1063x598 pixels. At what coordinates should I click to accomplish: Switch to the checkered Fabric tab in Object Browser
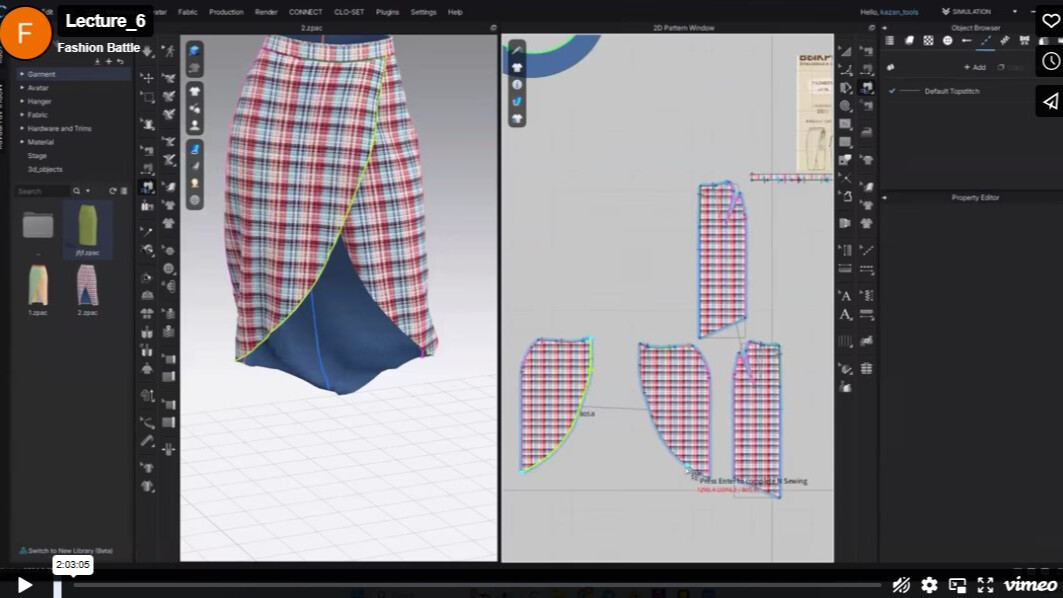928,40
